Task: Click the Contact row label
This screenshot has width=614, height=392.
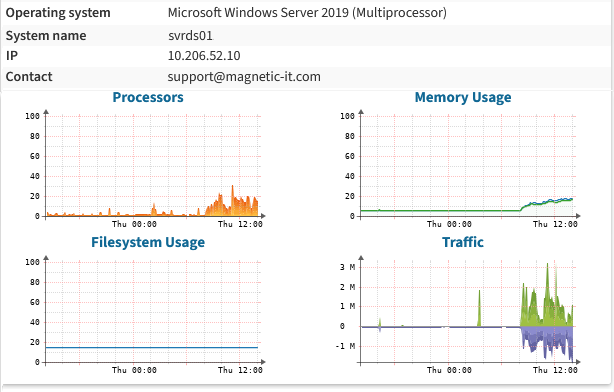Action: 29,76
